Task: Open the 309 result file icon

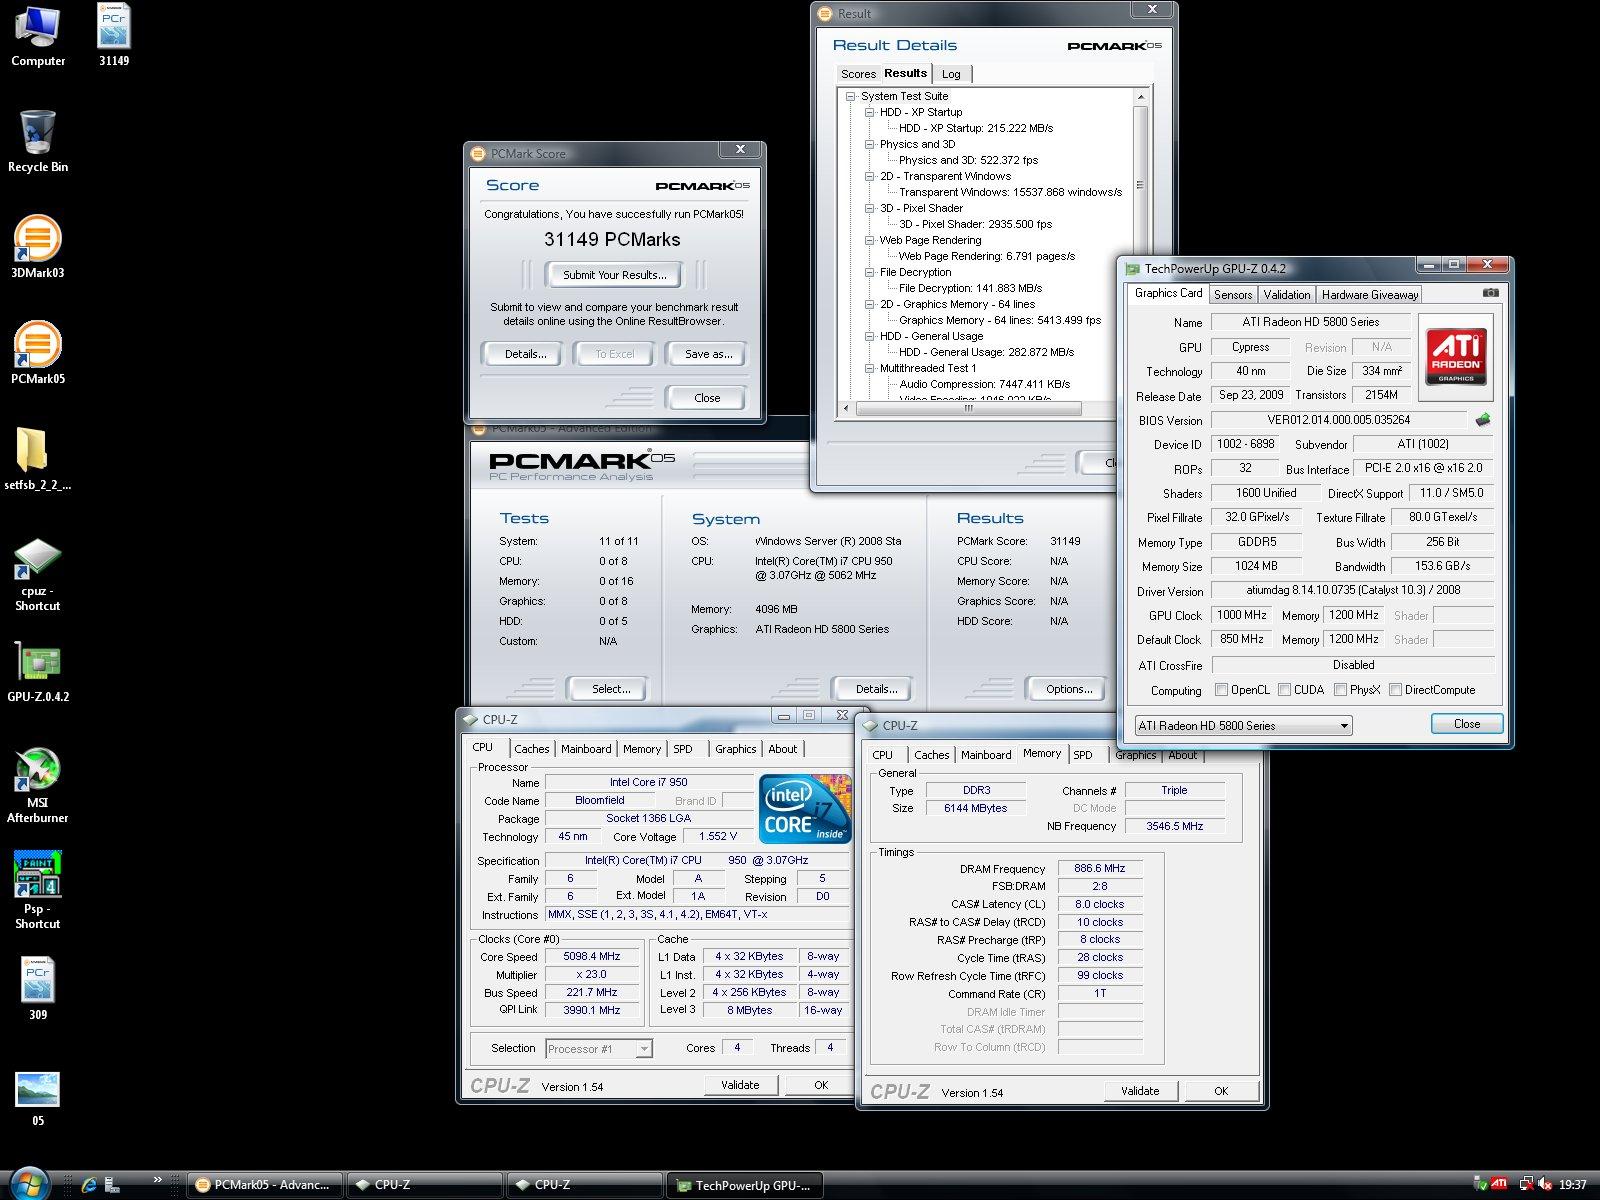Action: (x=38, y=990)
